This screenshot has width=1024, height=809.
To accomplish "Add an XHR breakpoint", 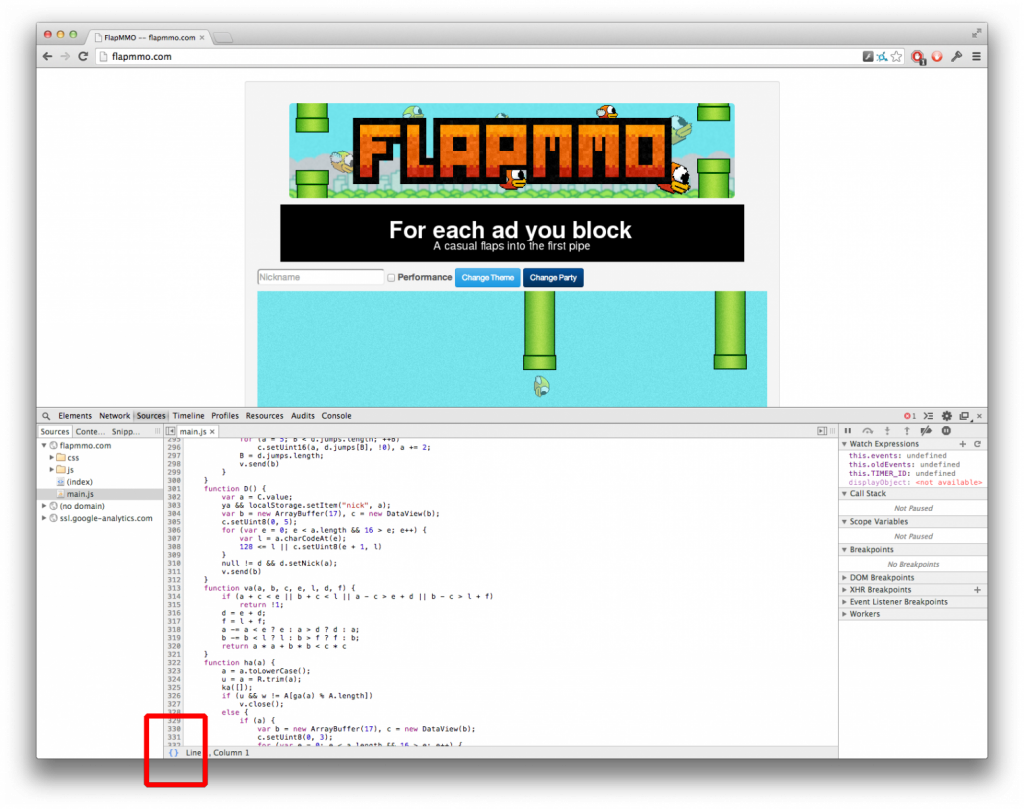I will pos(978,590).
